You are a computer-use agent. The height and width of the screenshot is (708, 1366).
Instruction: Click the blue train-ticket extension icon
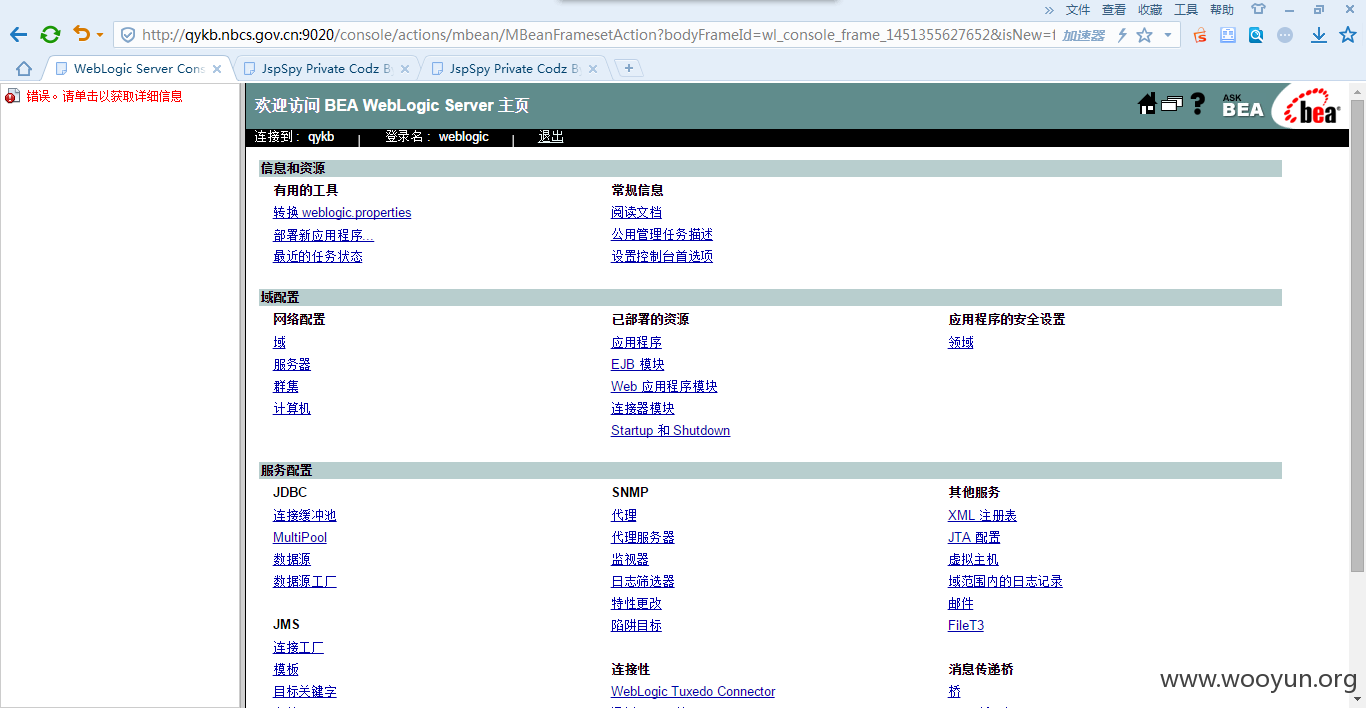tap(1228, 35)
